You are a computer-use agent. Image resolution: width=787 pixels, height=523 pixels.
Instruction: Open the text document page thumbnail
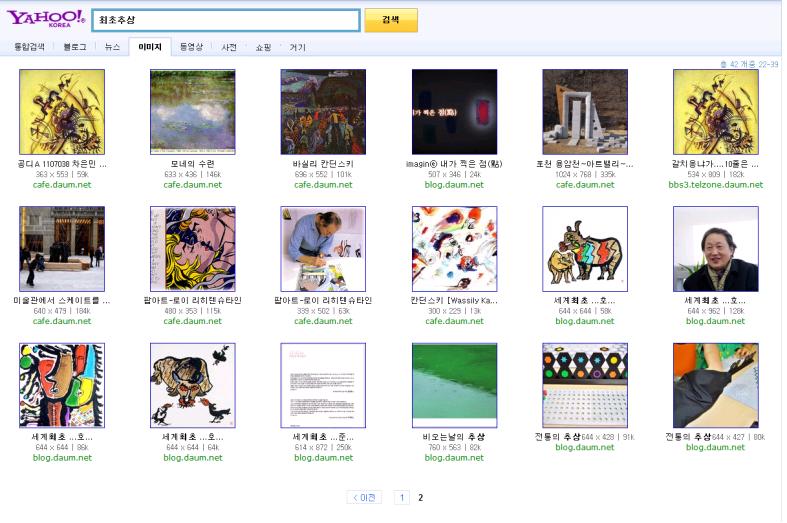323,385
